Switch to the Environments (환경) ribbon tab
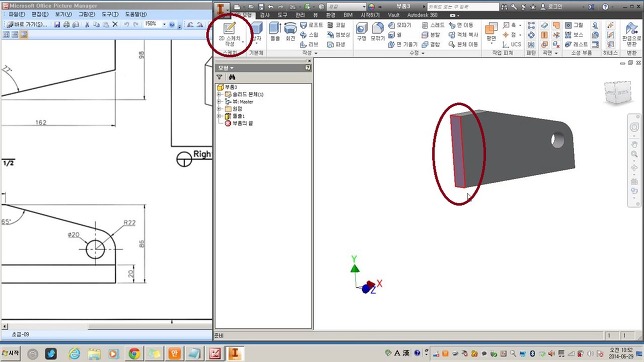644x362 pixels. coord(331,15)
